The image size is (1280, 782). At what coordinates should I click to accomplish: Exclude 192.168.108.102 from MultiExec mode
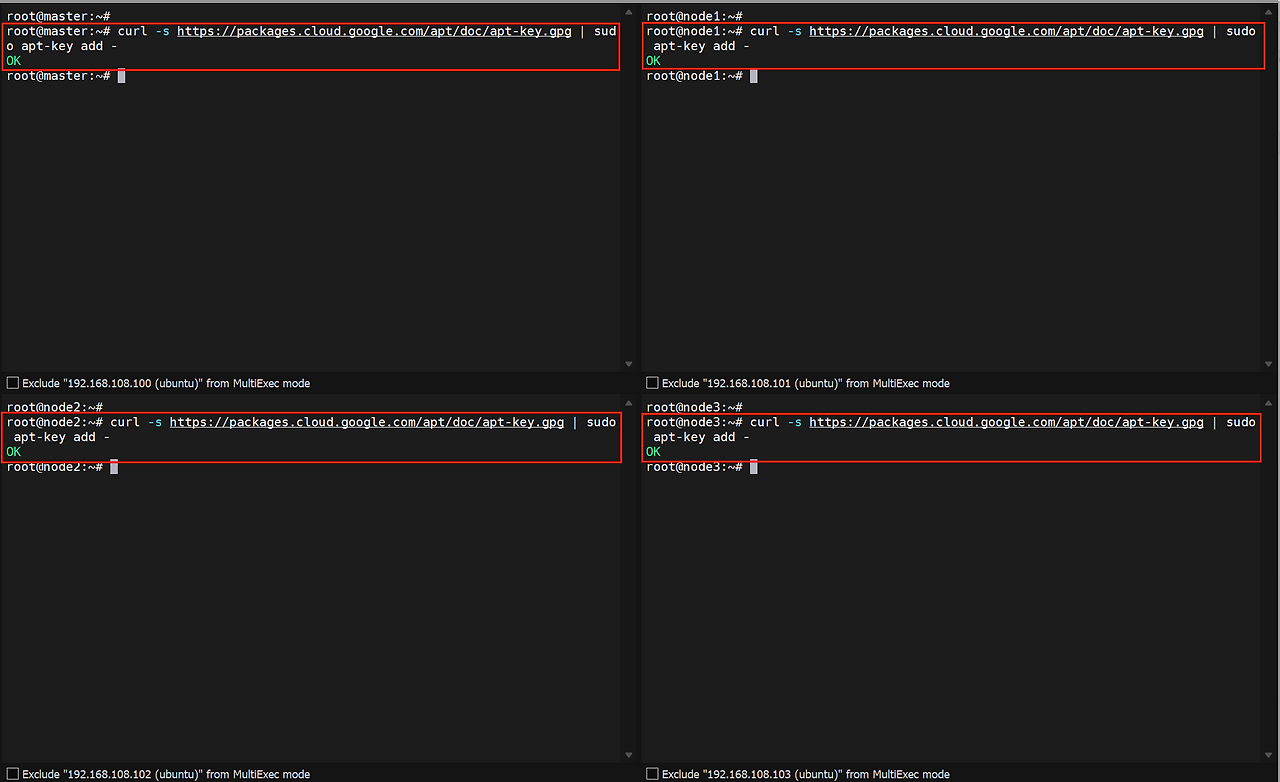point(13,774)
